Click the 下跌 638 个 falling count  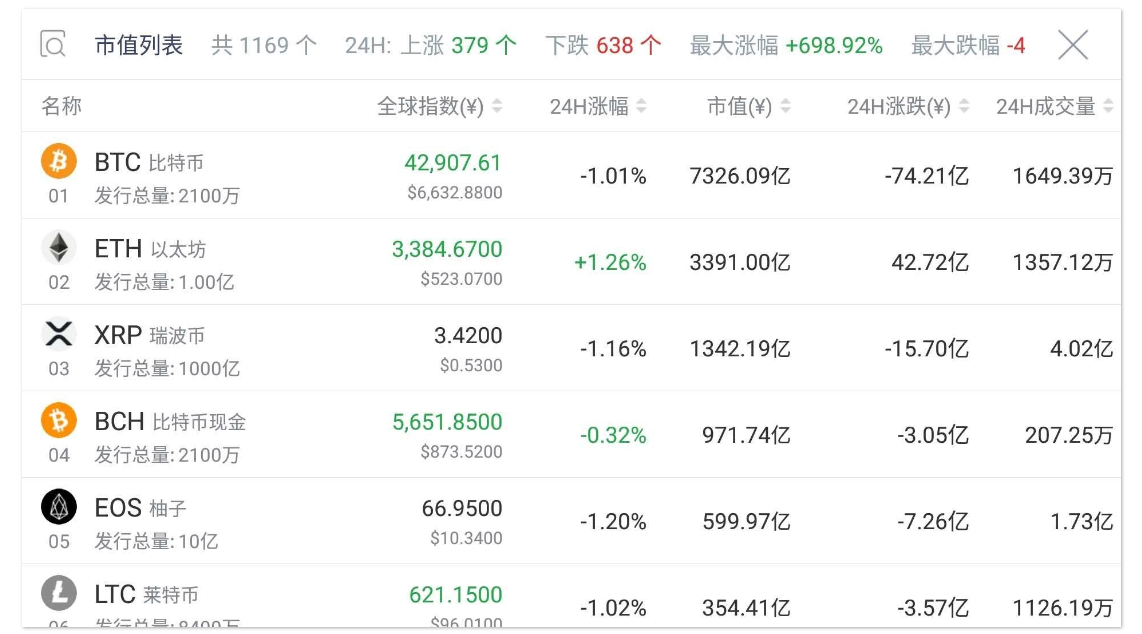[604, 45]
